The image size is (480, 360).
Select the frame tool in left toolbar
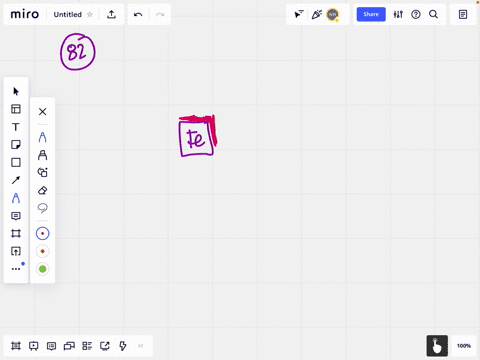[16, 233]
